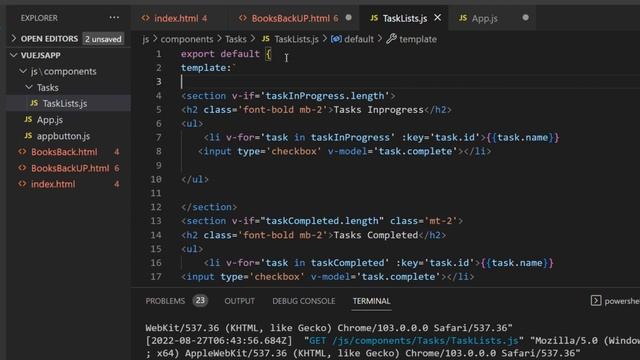Click the 'Tasks' breadcrumb segment

(x=236, y=39)
